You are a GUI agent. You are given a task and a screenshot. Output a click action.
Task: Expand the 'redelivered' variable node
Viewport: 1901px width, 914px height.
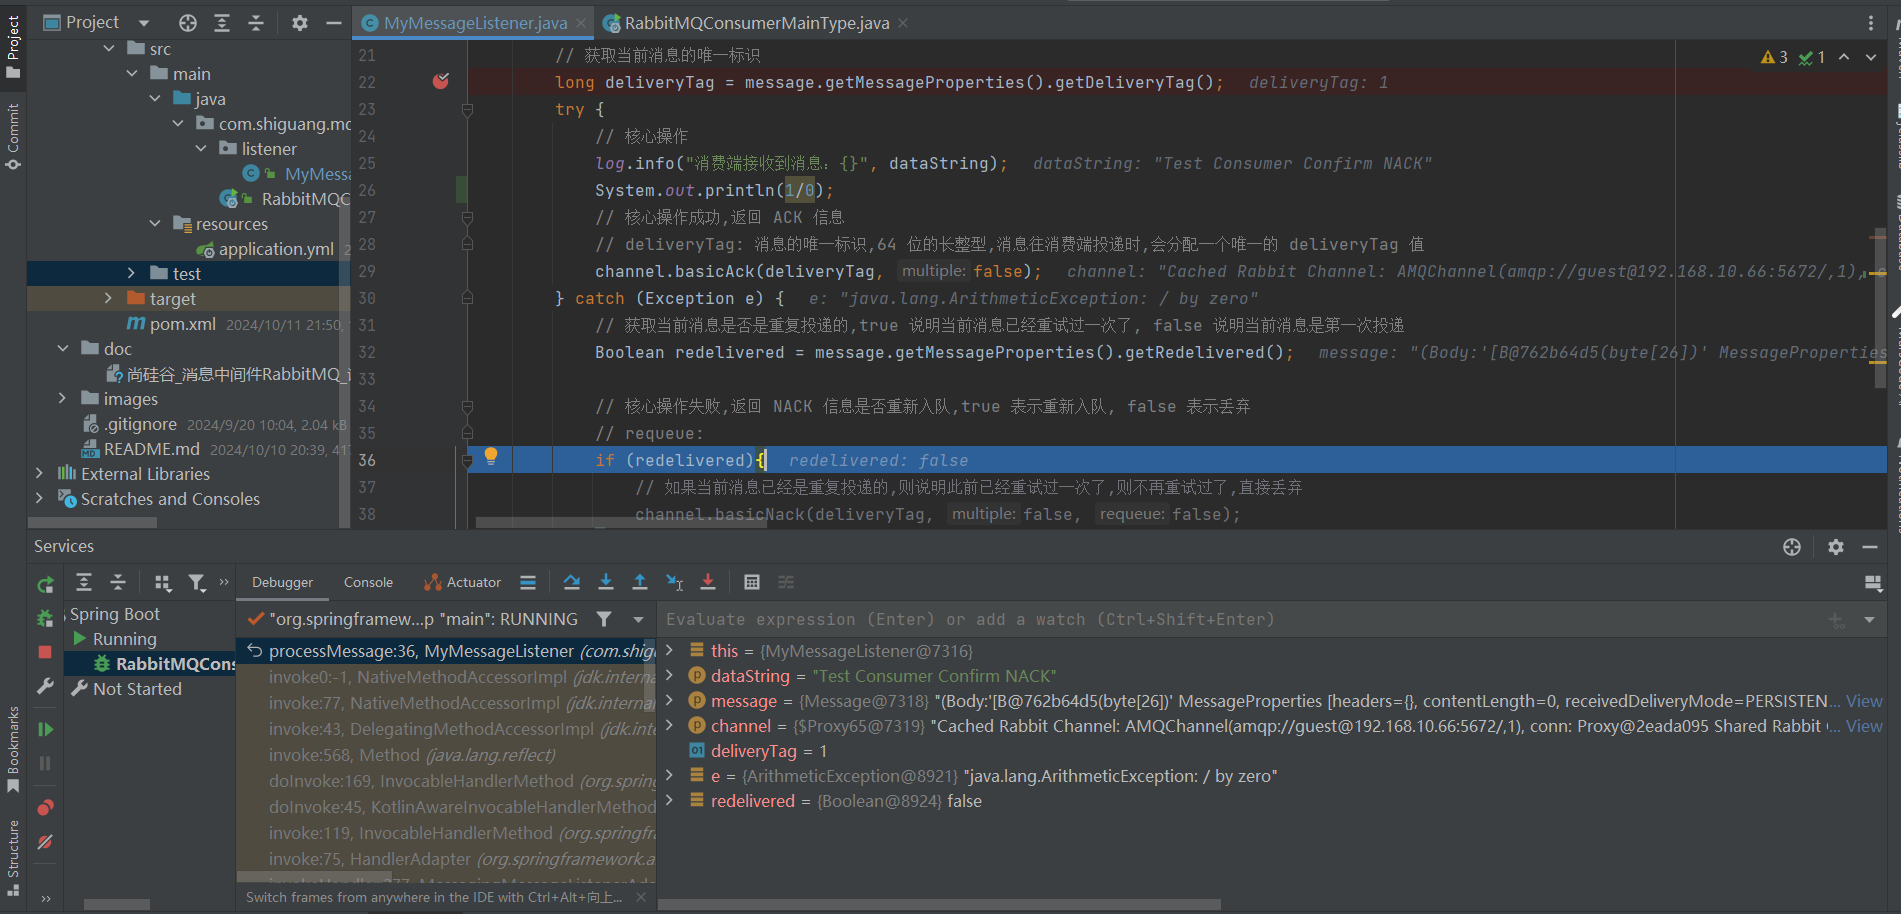click(670, 800)
